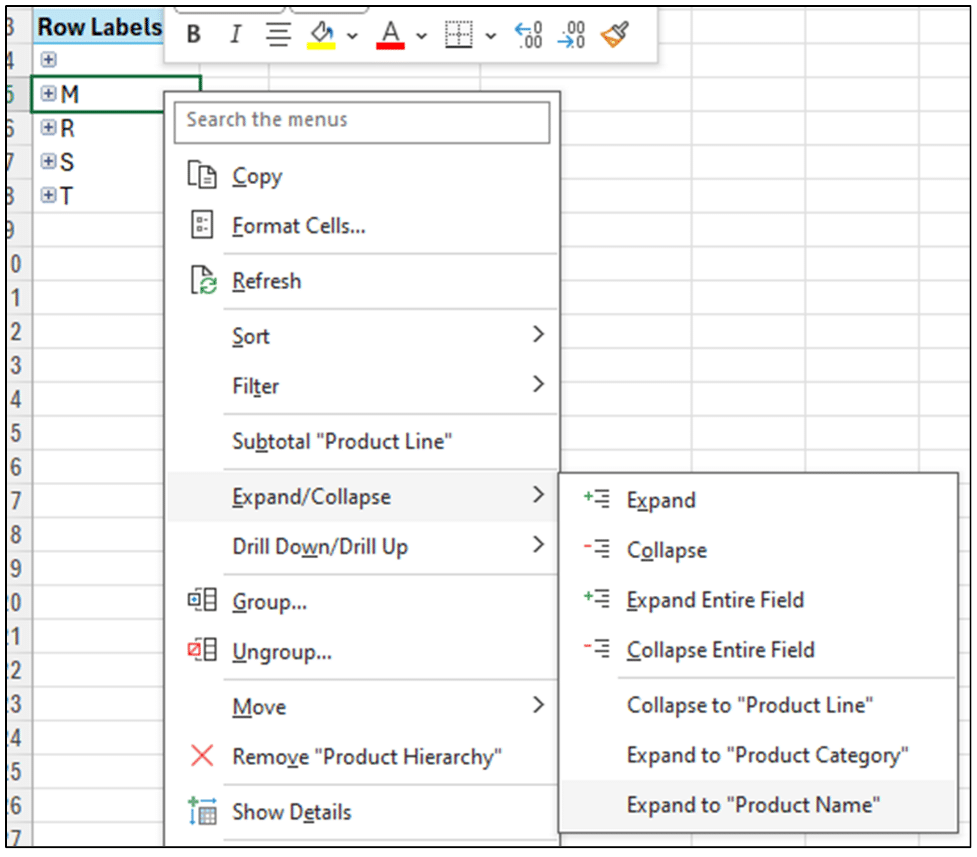Open the Filter submenu chevron
The height and width of the screenshot is (857, 977).
(x=538, y=384)
